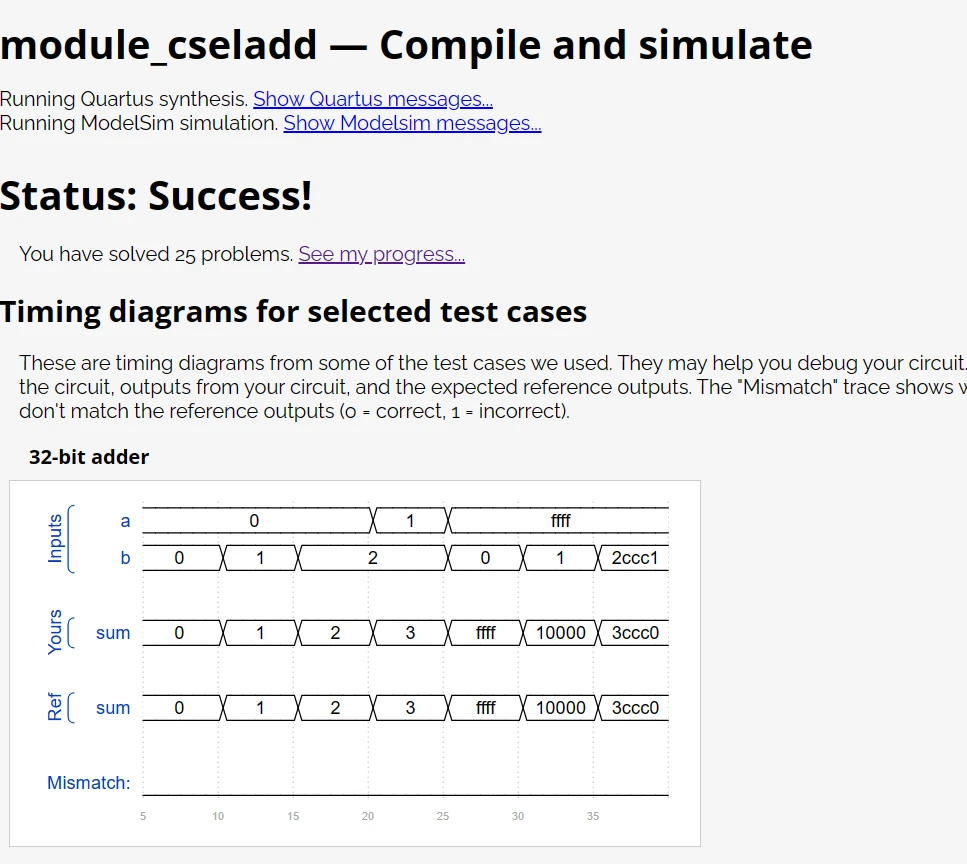Click the ffff value in signal a
This screenshot has height=864, width=967.
[x=561, y=521]
